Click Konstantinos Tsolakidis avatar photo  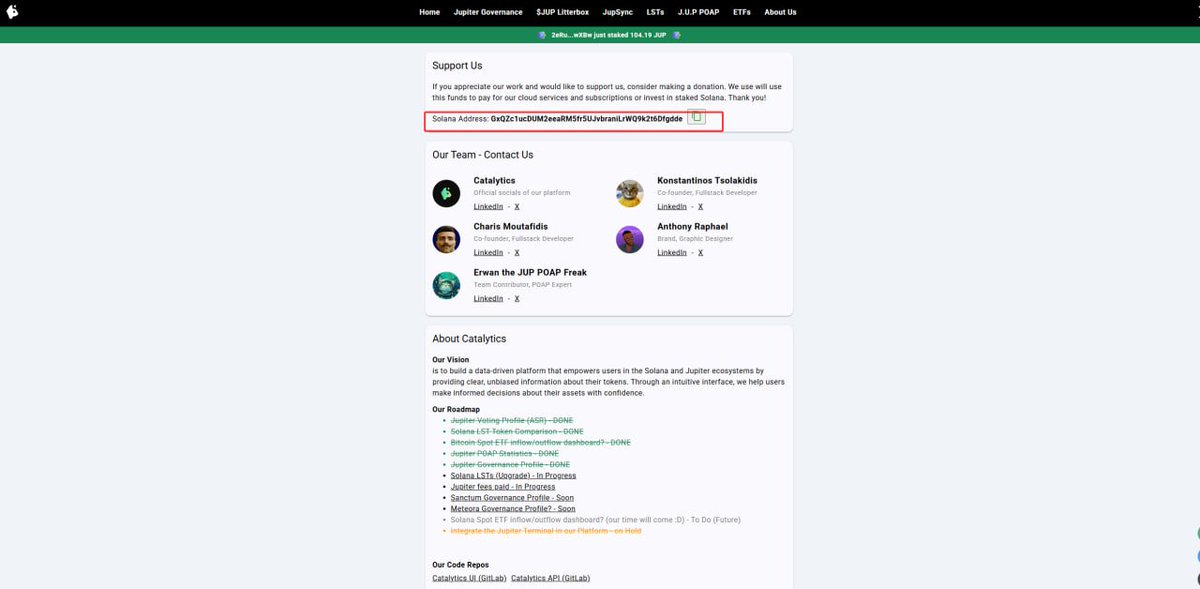coord(630,193)
